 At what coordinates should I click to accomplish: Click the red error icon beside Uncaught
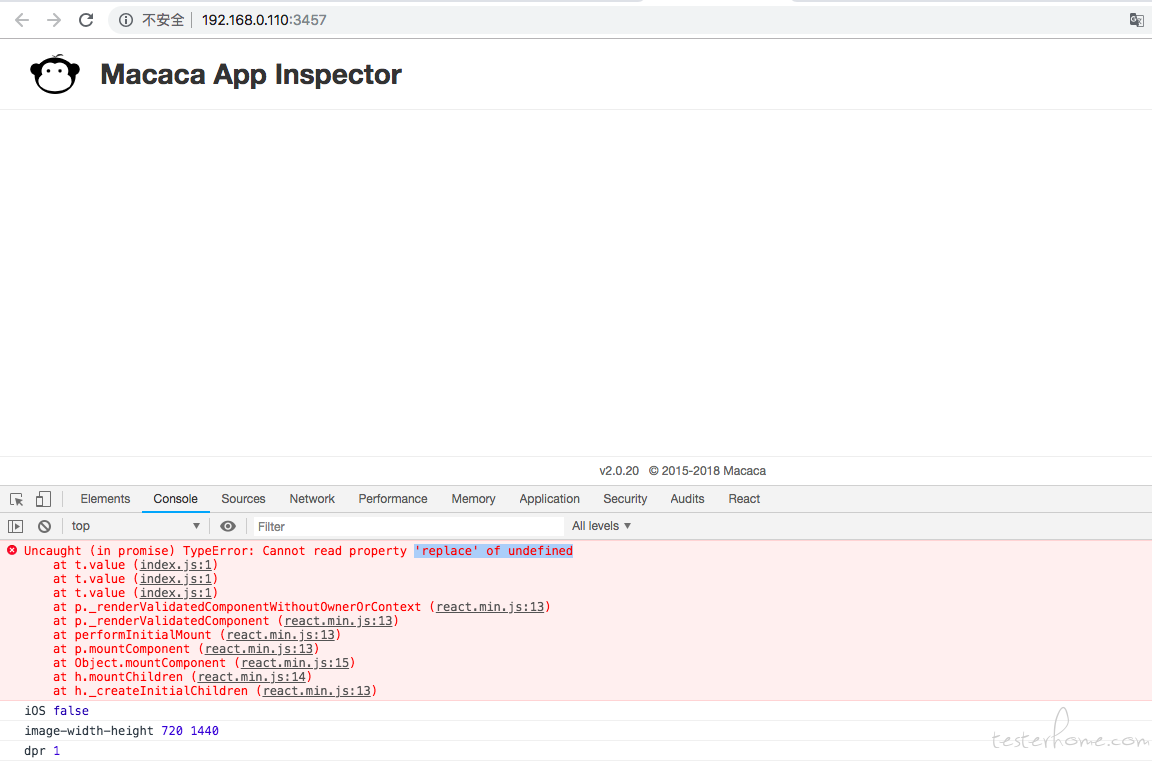coord(12,550)
